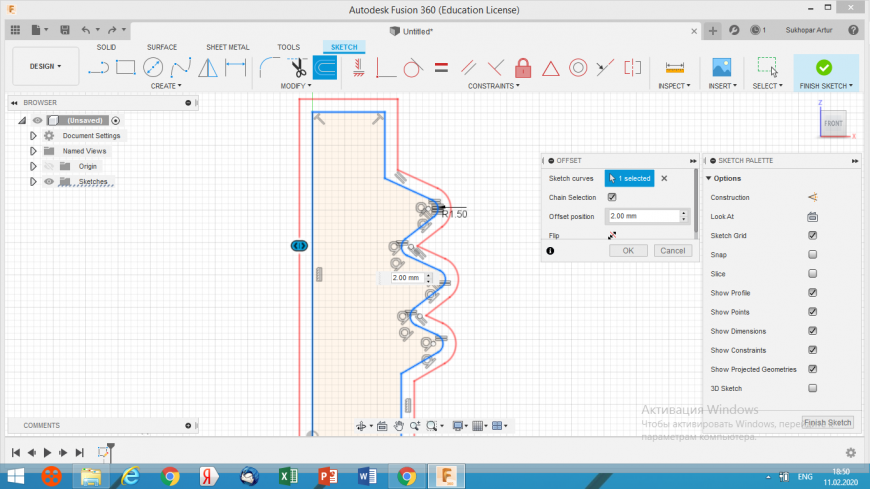Enable the Slice checkbox
The width and height of the screenshot is (870, 489).
(812, 274)
